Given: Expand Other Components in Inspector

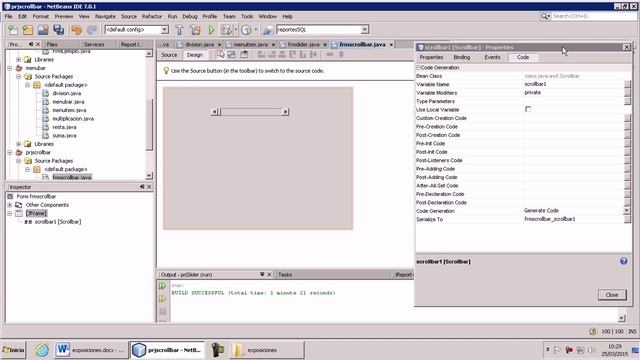Looking at the screenshot, I should 10,205.
